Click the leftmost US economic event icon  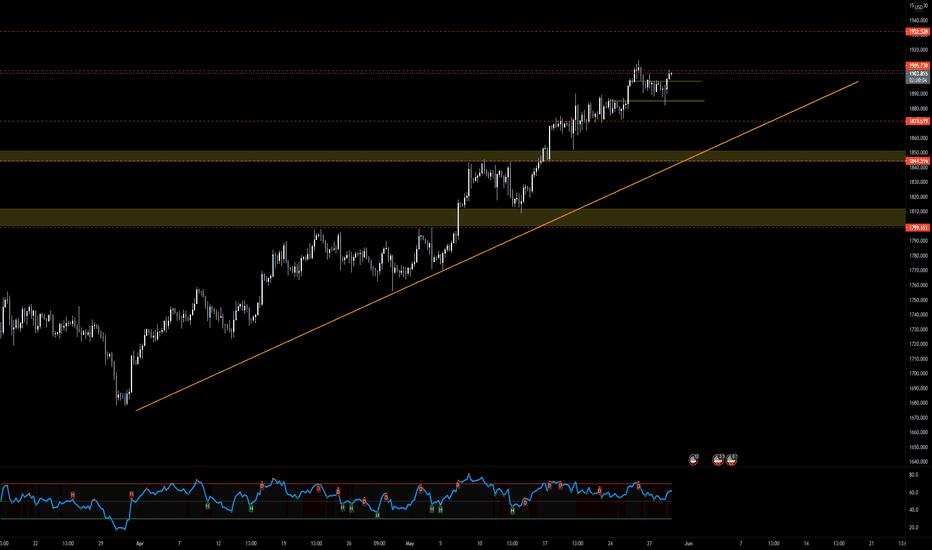(693, 459)
